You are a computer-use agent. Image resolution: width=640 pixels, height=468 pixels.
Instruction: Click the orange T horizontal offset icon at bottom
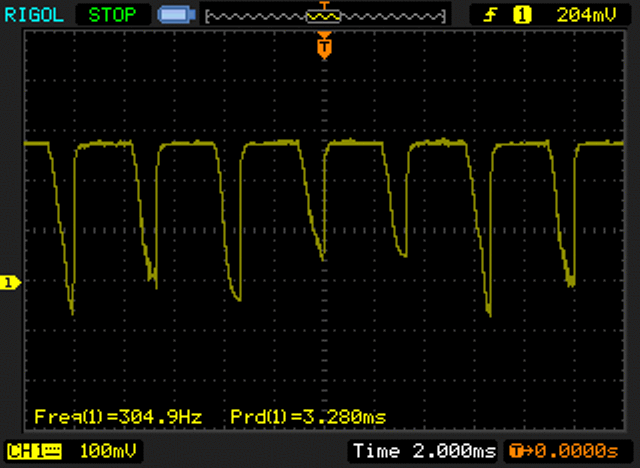point(517,451)
